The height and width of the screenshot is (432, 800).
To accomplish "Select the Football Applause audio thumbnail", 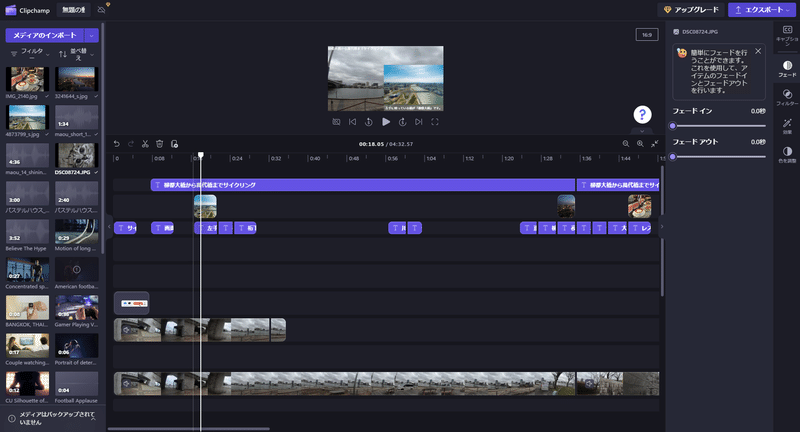I will coord(77,384).
